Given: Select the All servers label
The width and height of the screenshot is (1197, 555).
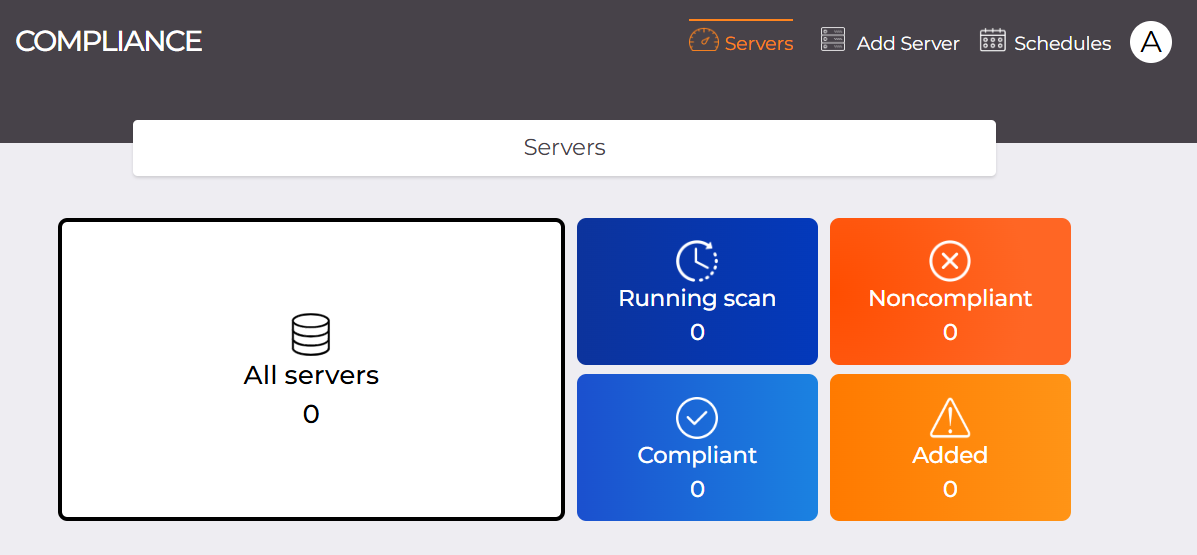Looking at the screenshot, I should [311, 376].
